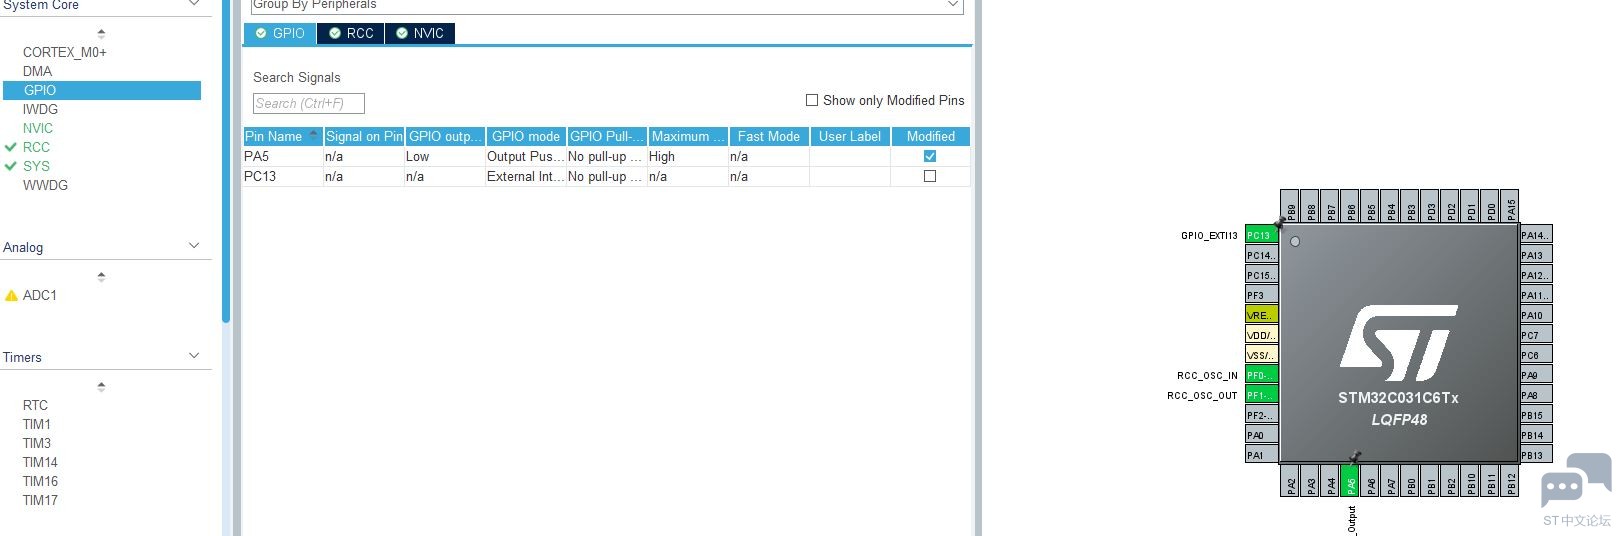This screenshot has height=536, width=1620.
Task: Open IWDG configuration
Action: pyautogui.click(x=40, y=109)
